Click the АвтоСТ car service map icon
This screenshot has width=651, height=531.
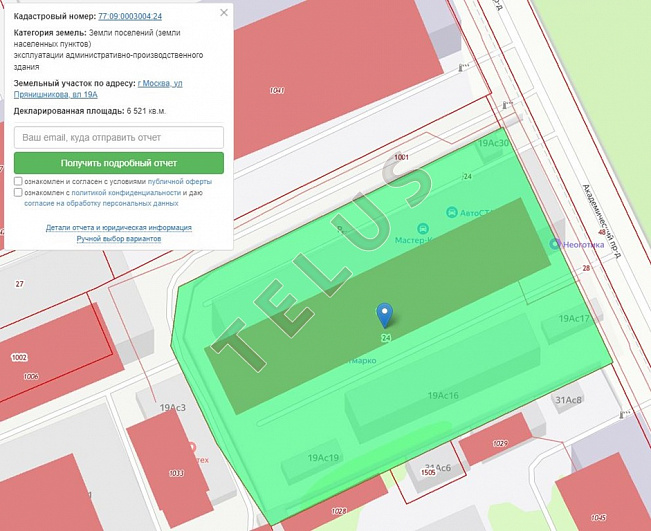(x=451, y=213)
